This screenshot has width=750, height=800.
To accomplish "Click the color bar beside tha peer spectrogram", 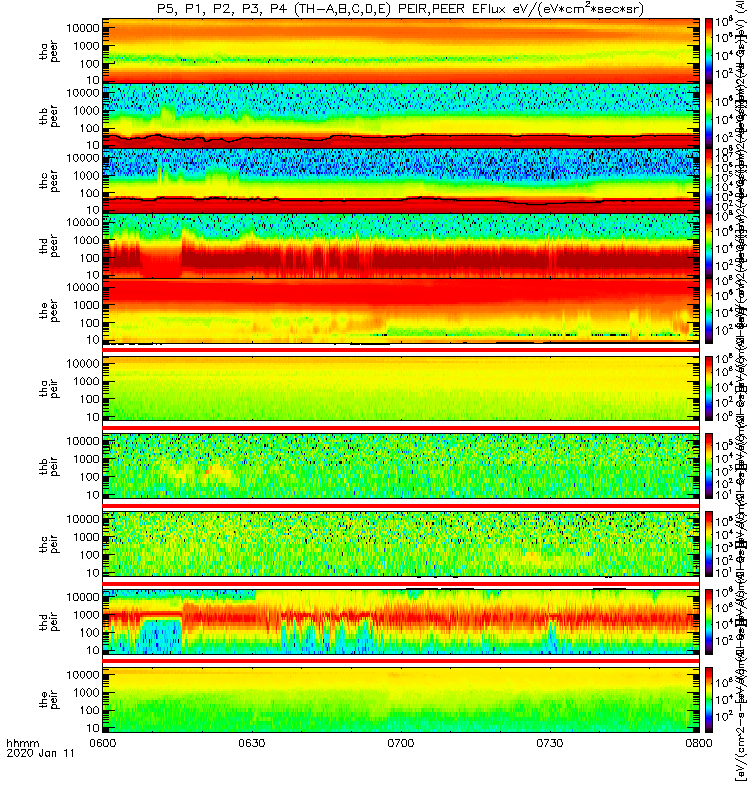I will [709, 51].
